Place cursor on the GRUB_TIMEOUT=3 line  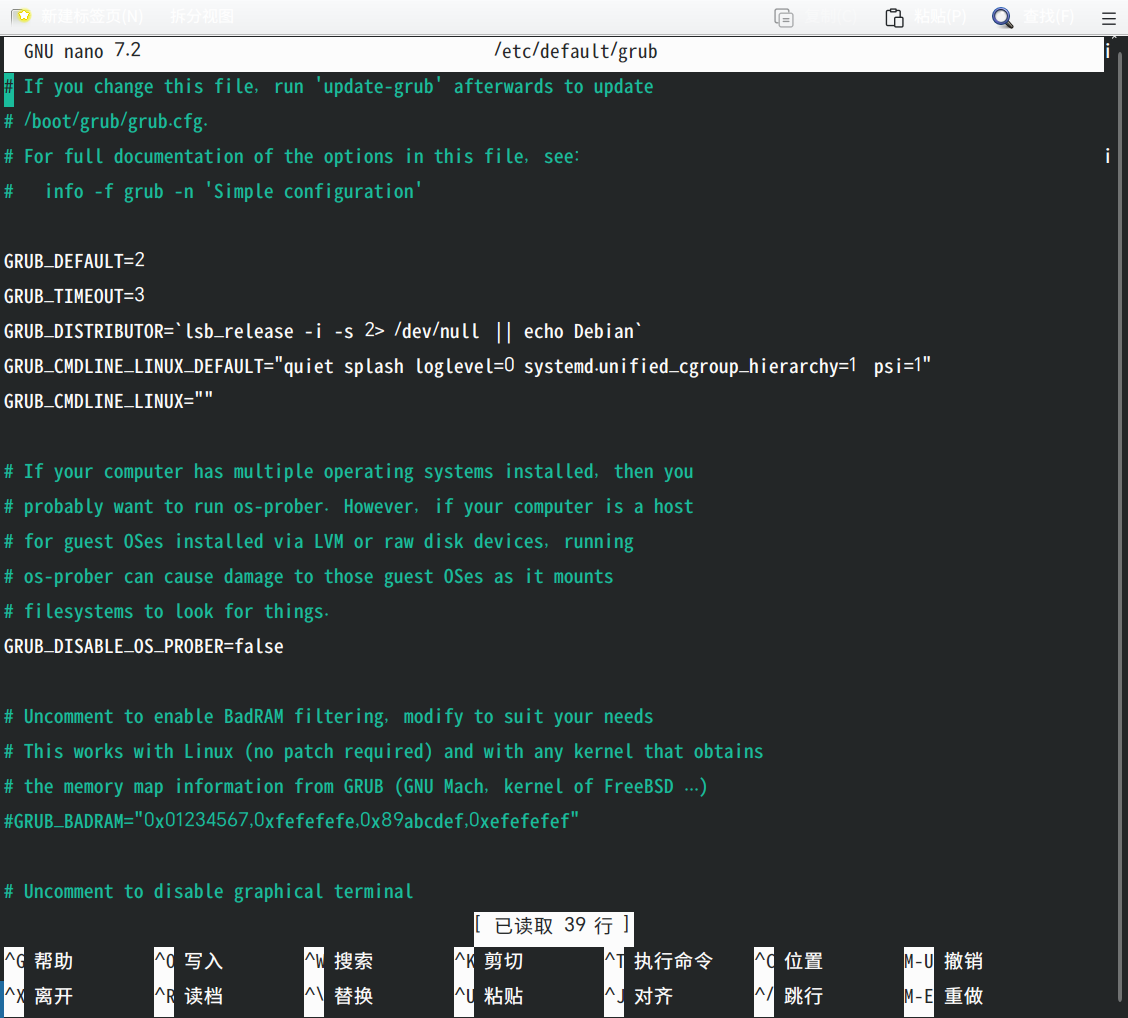tap(74, 296)
